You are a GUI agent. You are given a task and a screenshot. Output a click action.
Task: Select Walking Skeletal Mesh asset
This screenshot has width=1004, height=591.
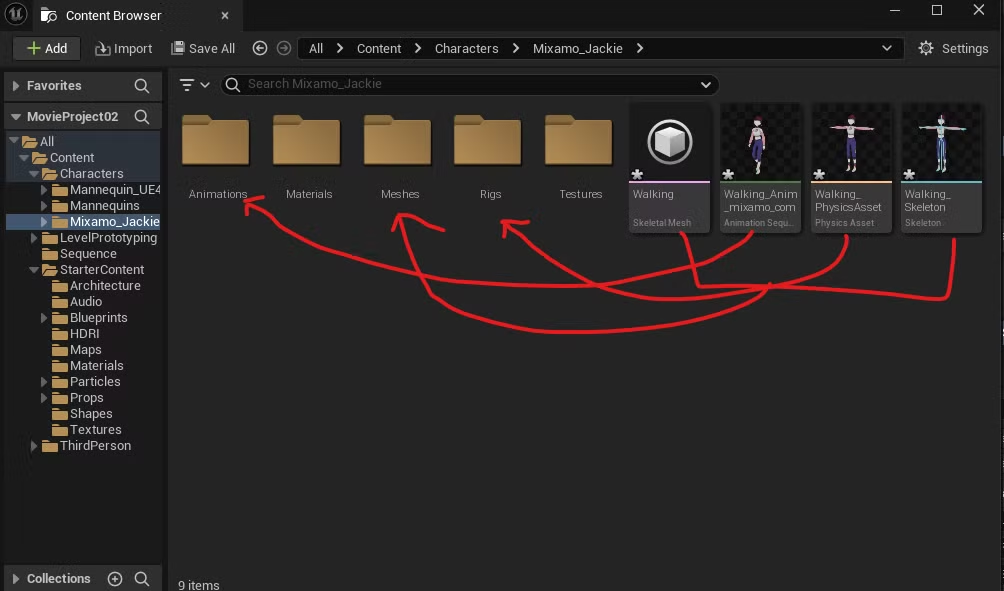pyautogui.click(x=670, y=168)
